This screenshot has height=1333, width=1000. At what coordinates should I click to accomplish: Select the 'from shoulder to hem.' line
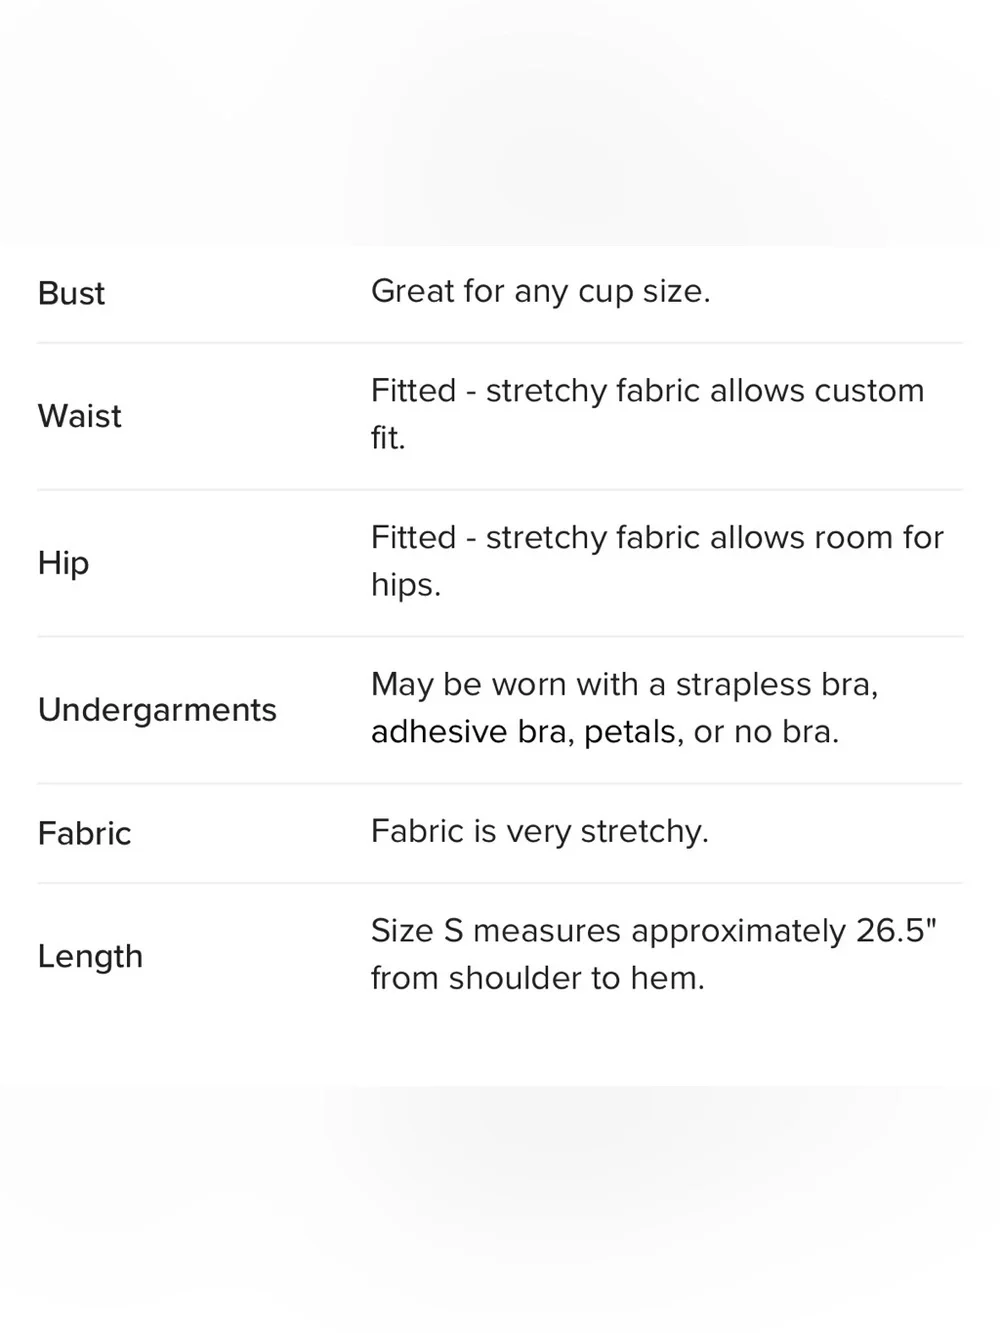(538, 978)
